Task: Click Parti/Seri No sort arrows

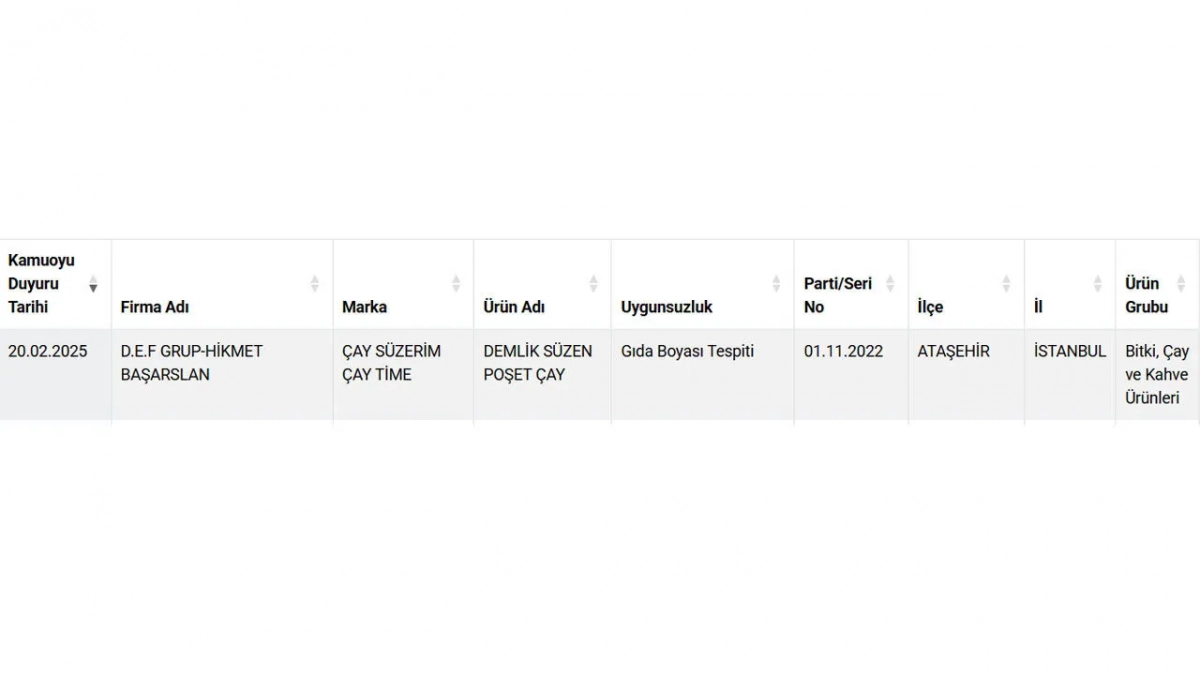Action: [890, 284]
